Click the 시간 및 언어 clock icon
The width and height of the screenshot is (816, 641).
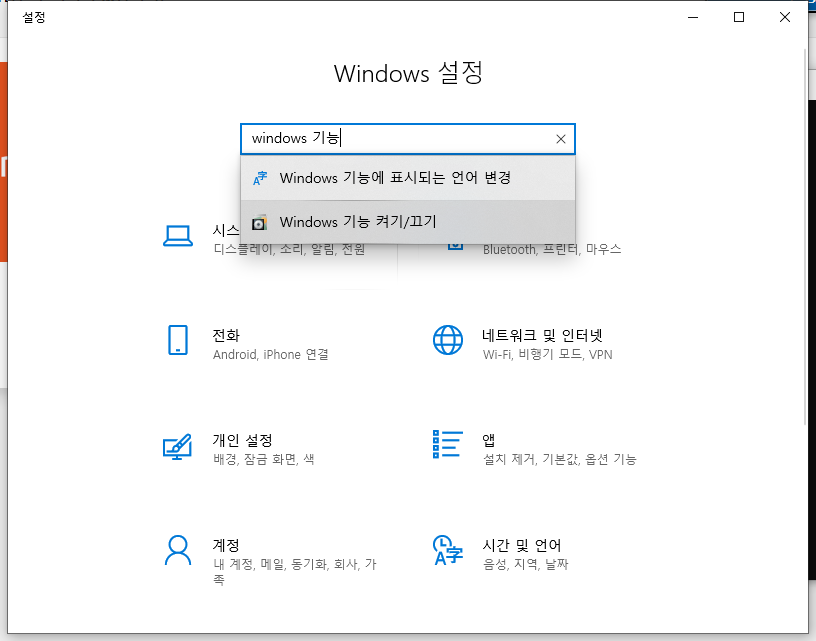448,550
